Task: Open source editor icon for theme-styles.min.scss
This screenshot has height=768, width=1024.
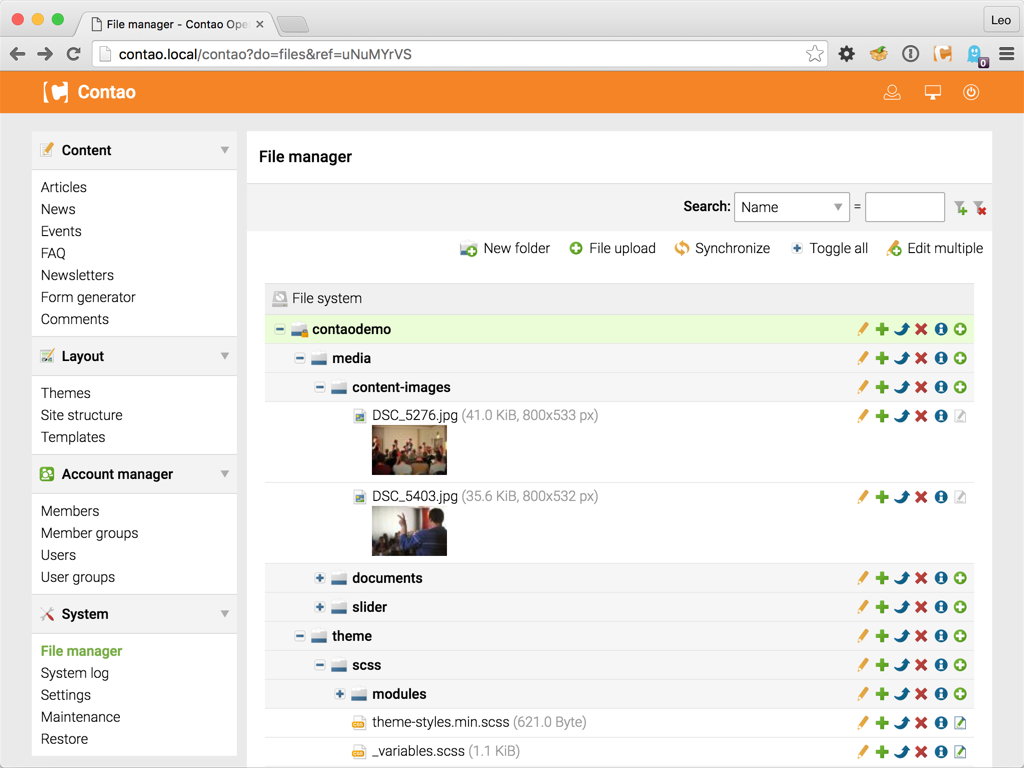Action: pyautogui.click(x=960, y=723)
